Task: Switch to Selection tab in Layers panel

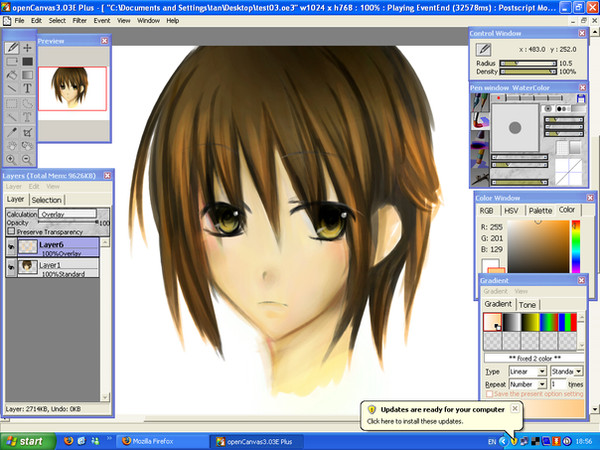Action: (x=46, y=200)
